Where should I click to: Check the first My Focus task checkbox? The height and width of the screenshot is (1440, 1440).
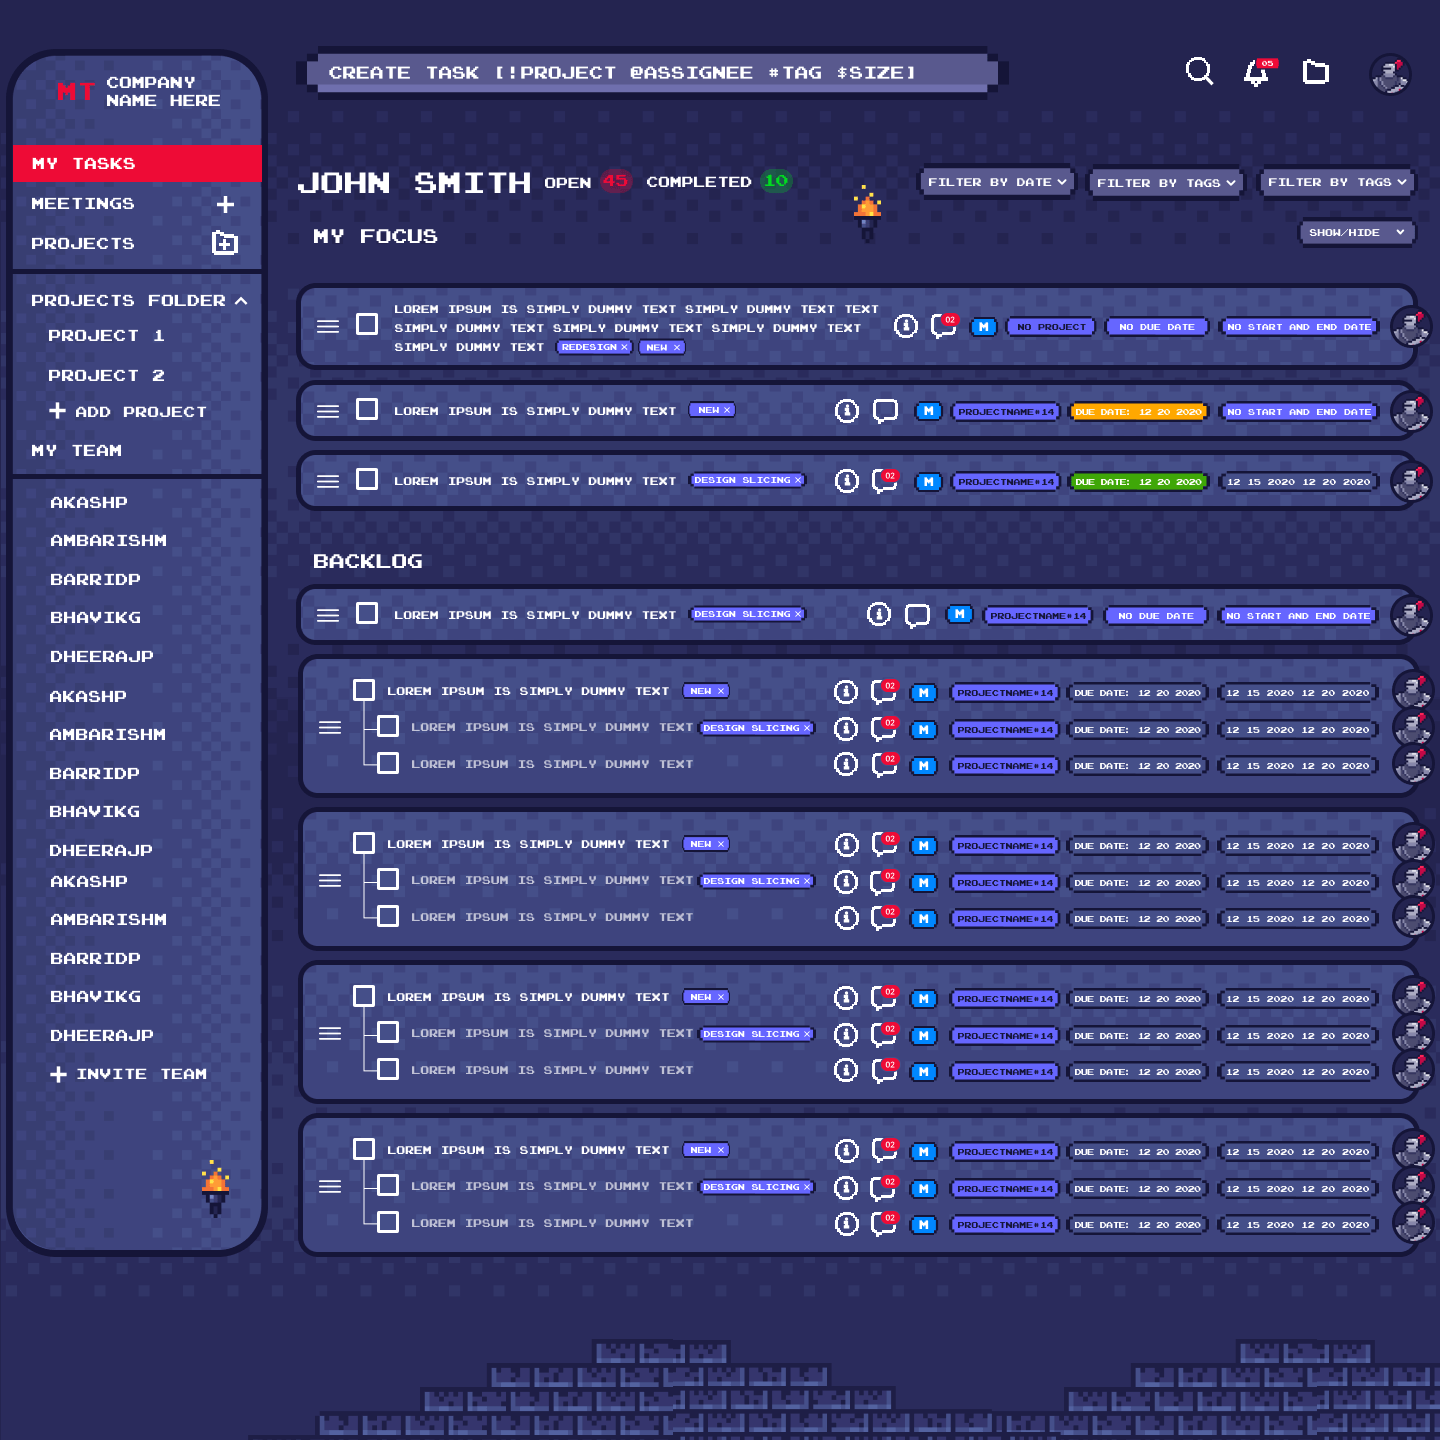[367, 325]
